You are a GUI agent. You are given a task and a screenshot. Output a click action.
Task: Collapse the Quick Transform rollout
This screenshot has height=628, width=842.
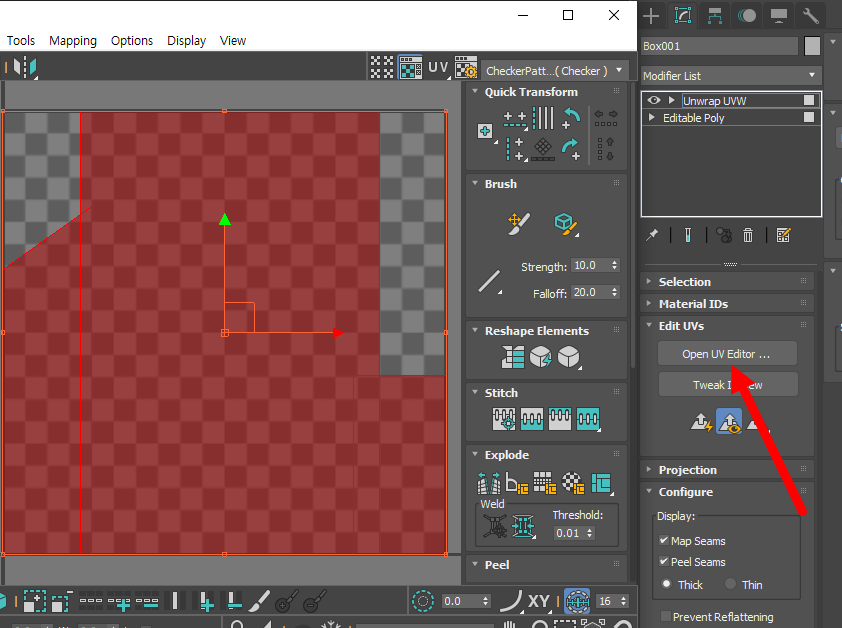[546, 92]
